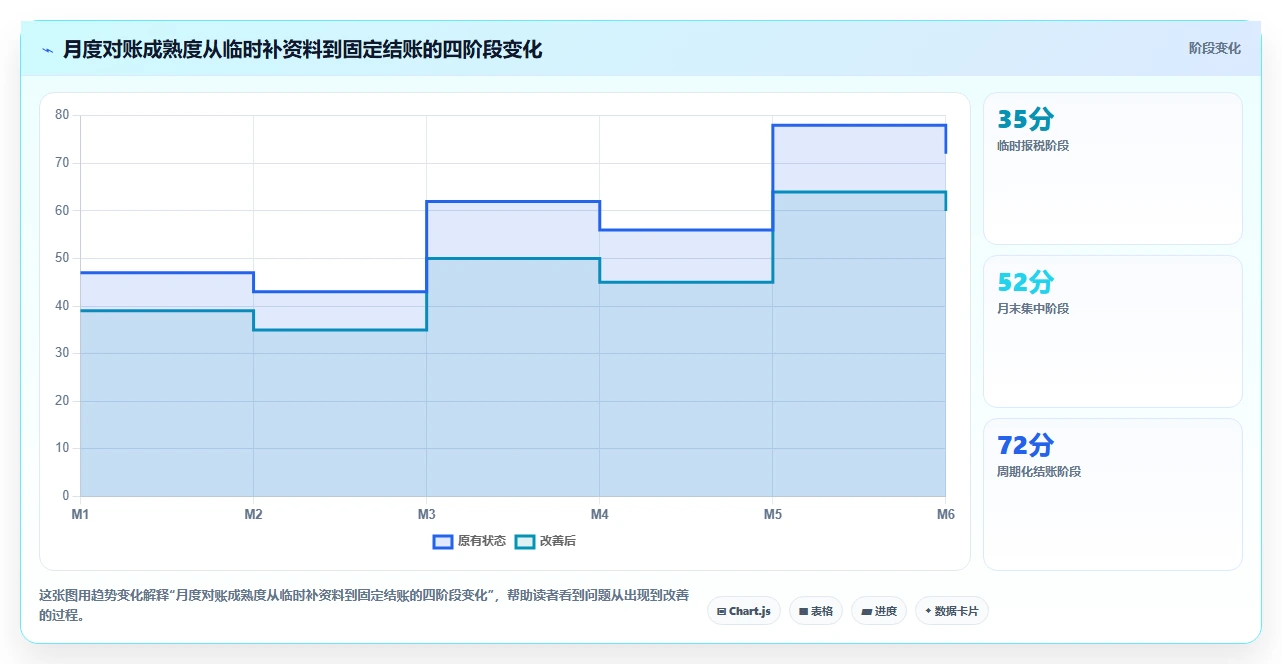Click the 80 y-axis tick label
The height and width of the screenshot is (664, 1282).
(62, 115)
